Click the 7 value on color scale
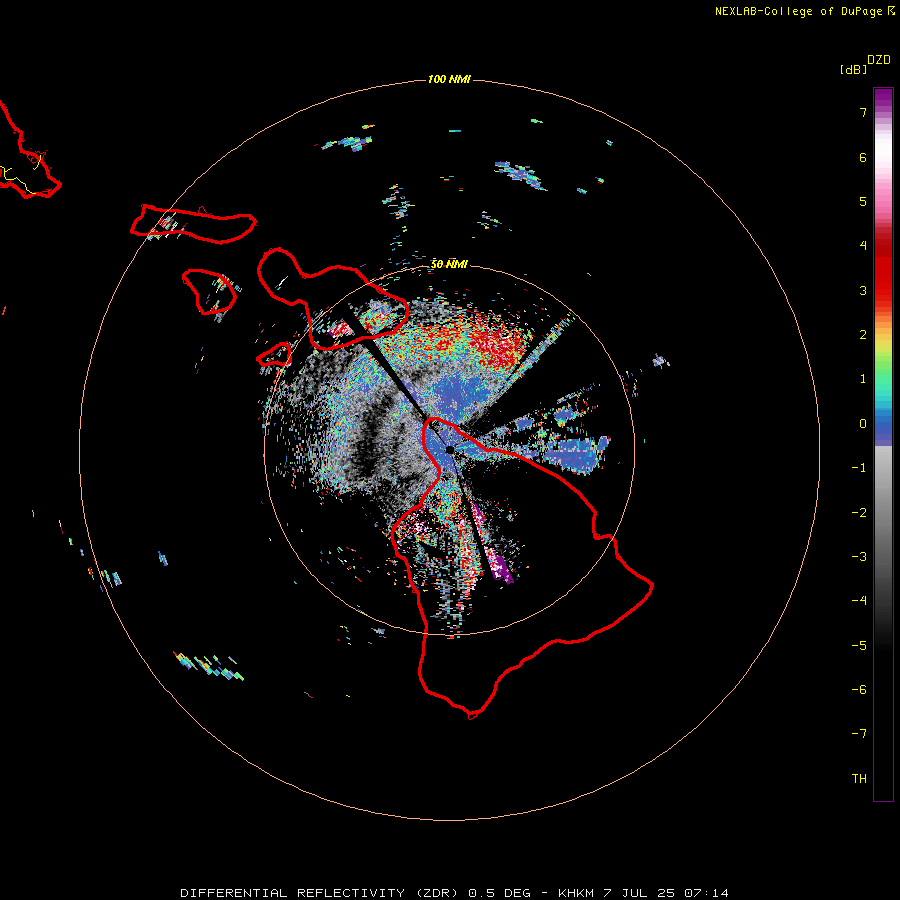 (863, 112)
